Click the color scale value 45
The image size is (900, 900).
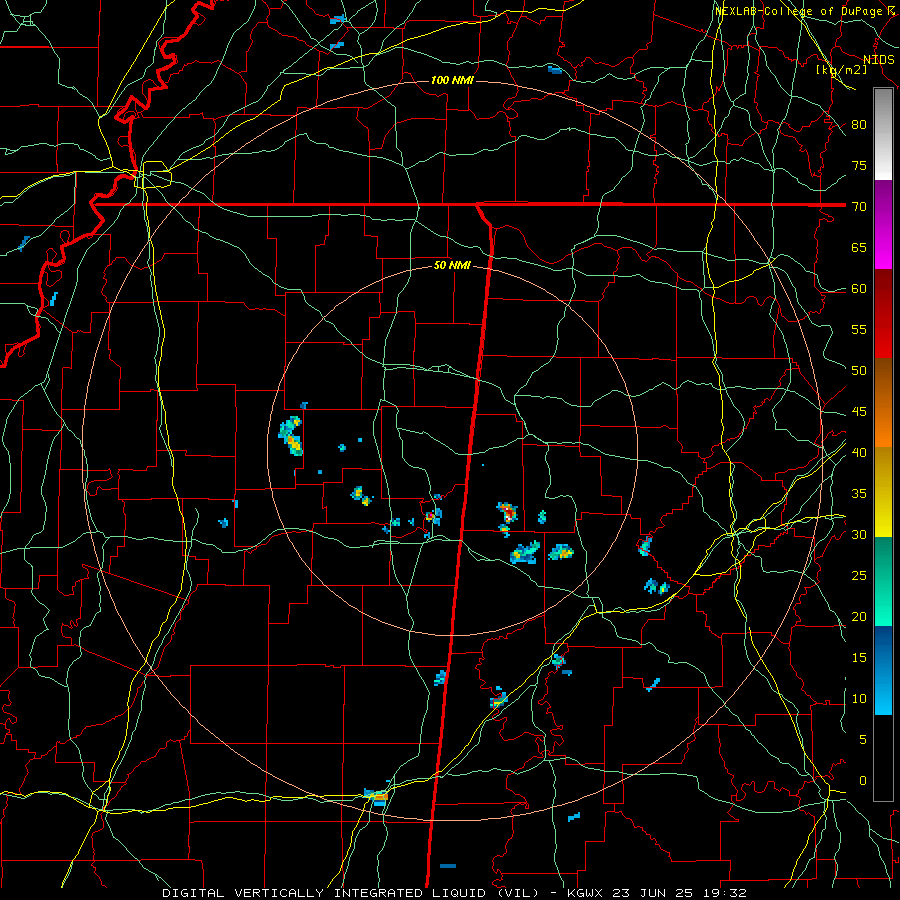pyautogui.click(x=859, y=412)
